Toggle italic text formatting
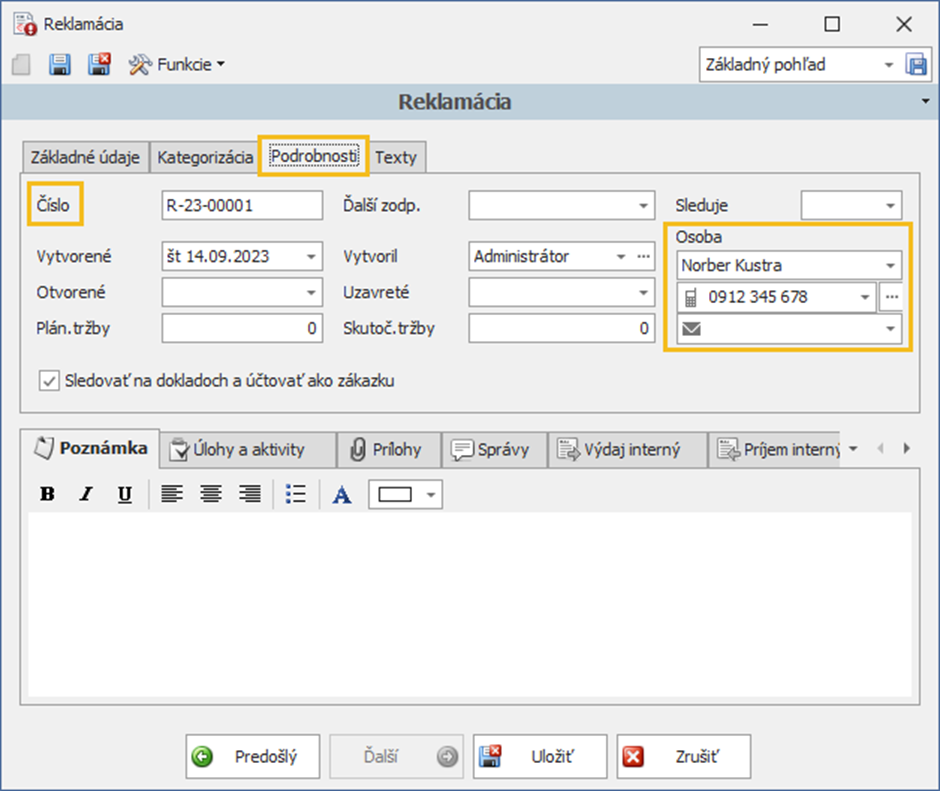This screenshot has width=940, height=791. [86, 495]
